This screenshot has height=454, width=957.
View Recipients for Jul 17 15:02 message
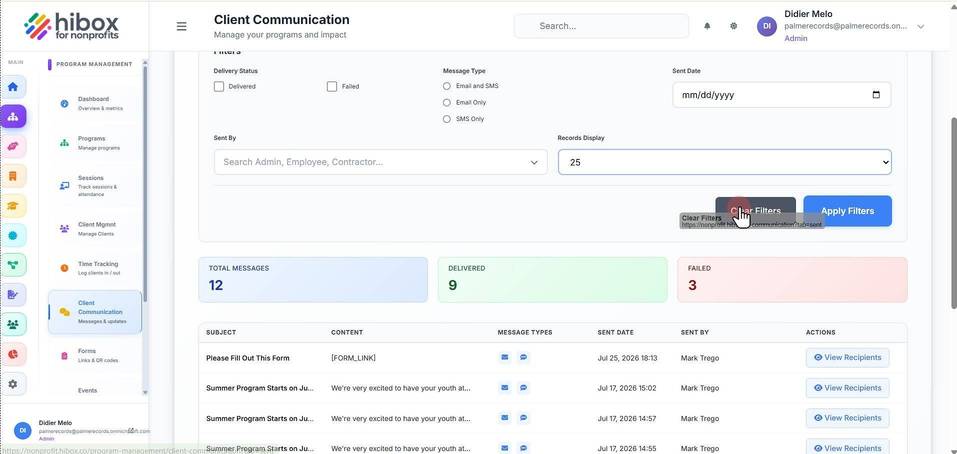pos(847,388)
